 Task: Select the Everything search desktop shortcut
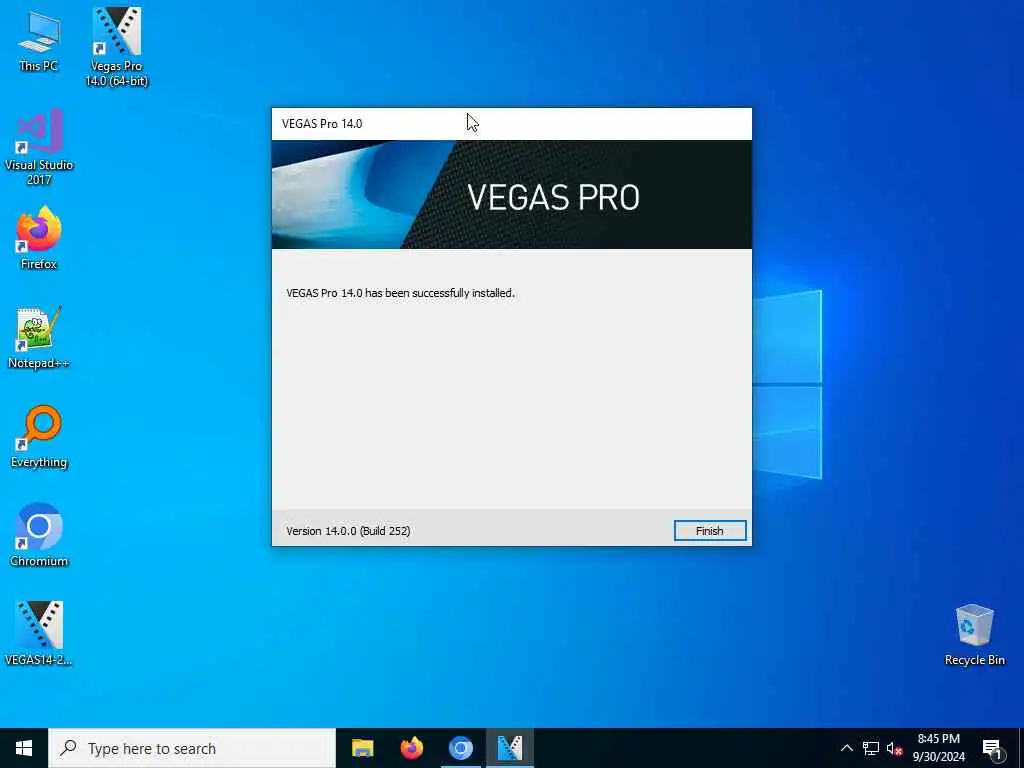pyautogui.click(x=39, y=436)
